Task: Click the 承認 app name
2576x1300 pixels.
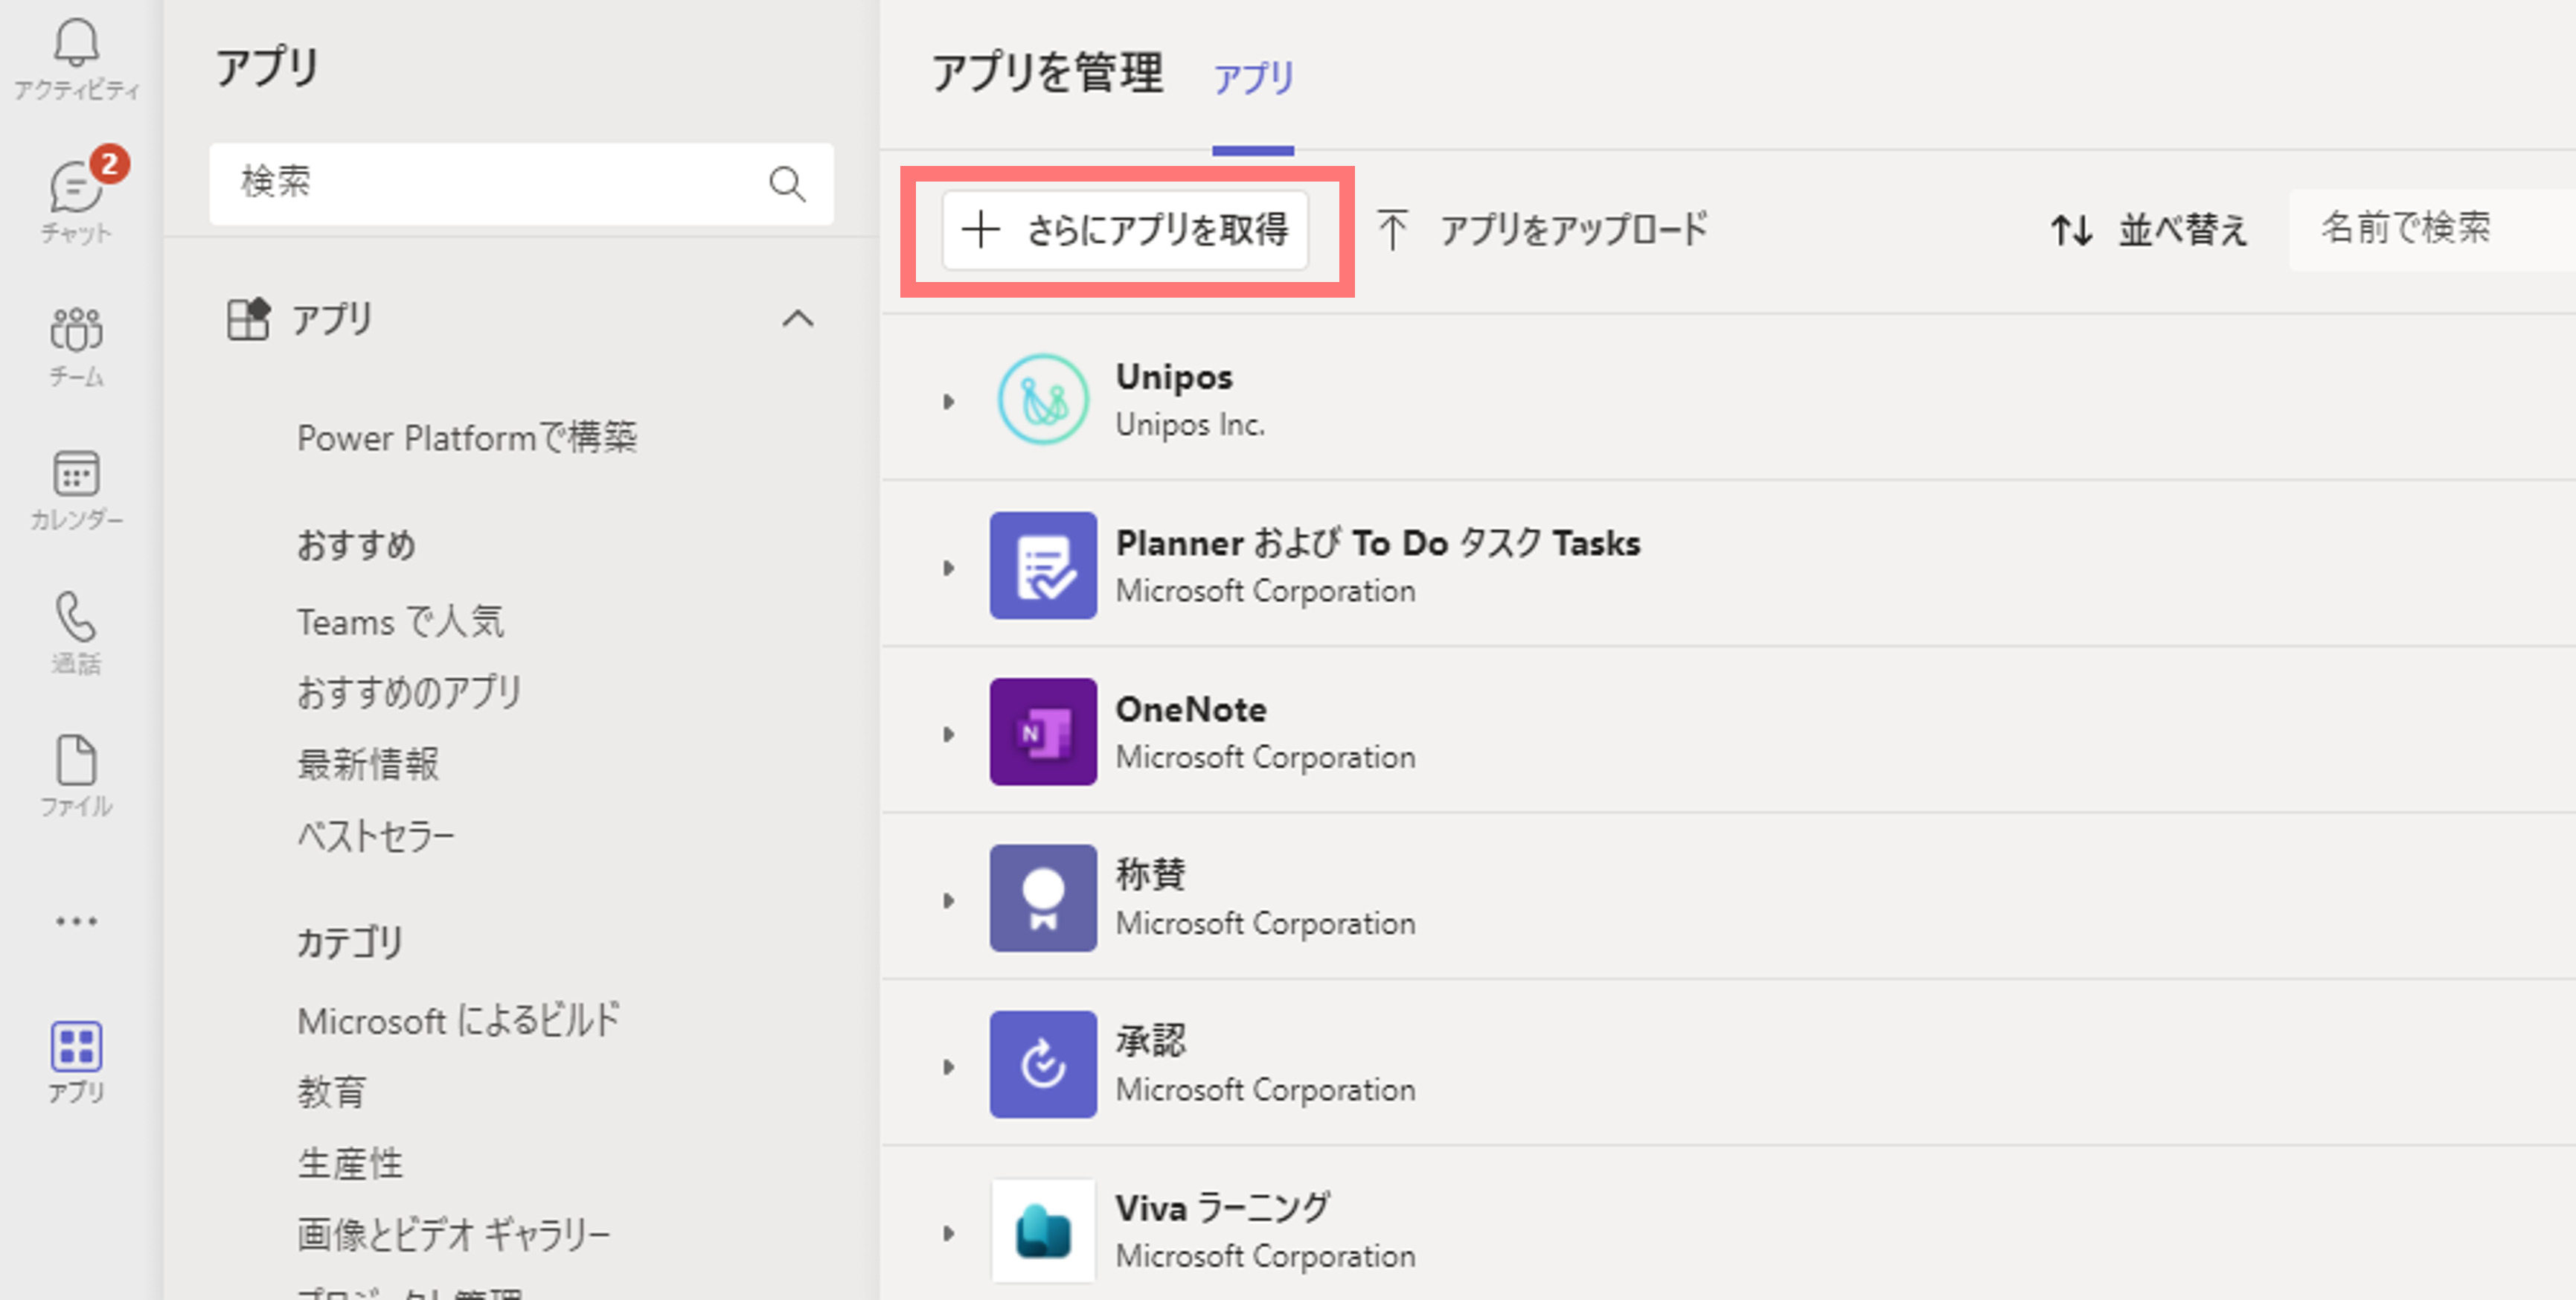Action: tap(1151, 1040)
